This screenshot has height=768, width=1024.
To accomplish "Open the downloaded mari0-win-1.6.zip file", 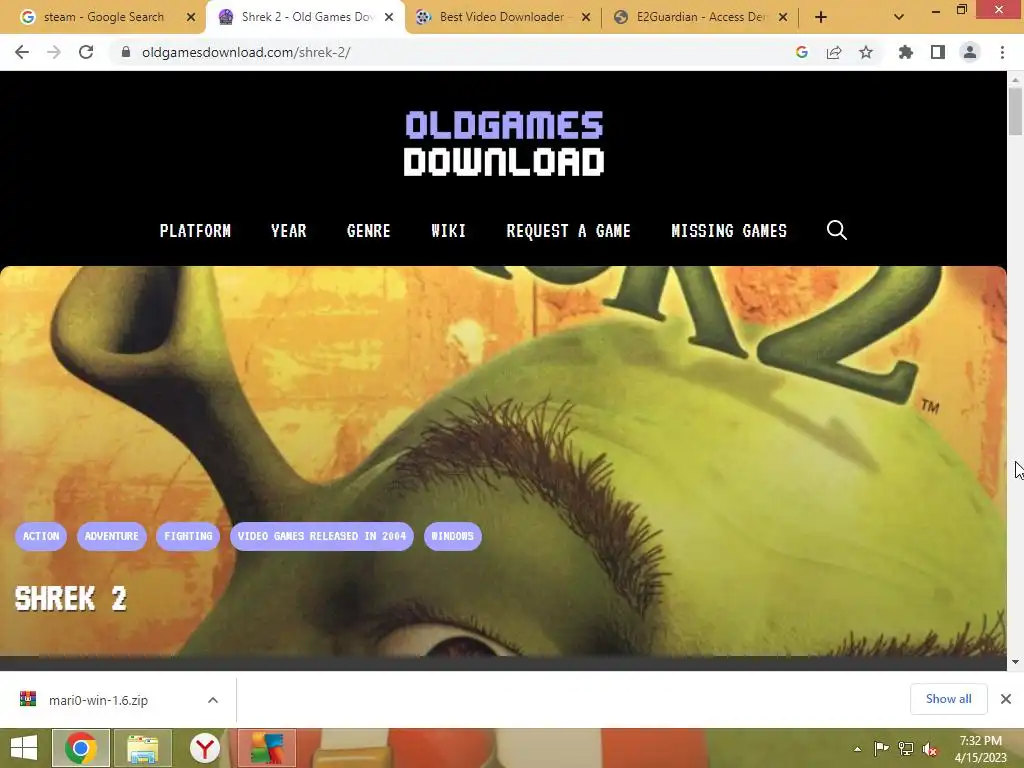I will tap(98, 700).
